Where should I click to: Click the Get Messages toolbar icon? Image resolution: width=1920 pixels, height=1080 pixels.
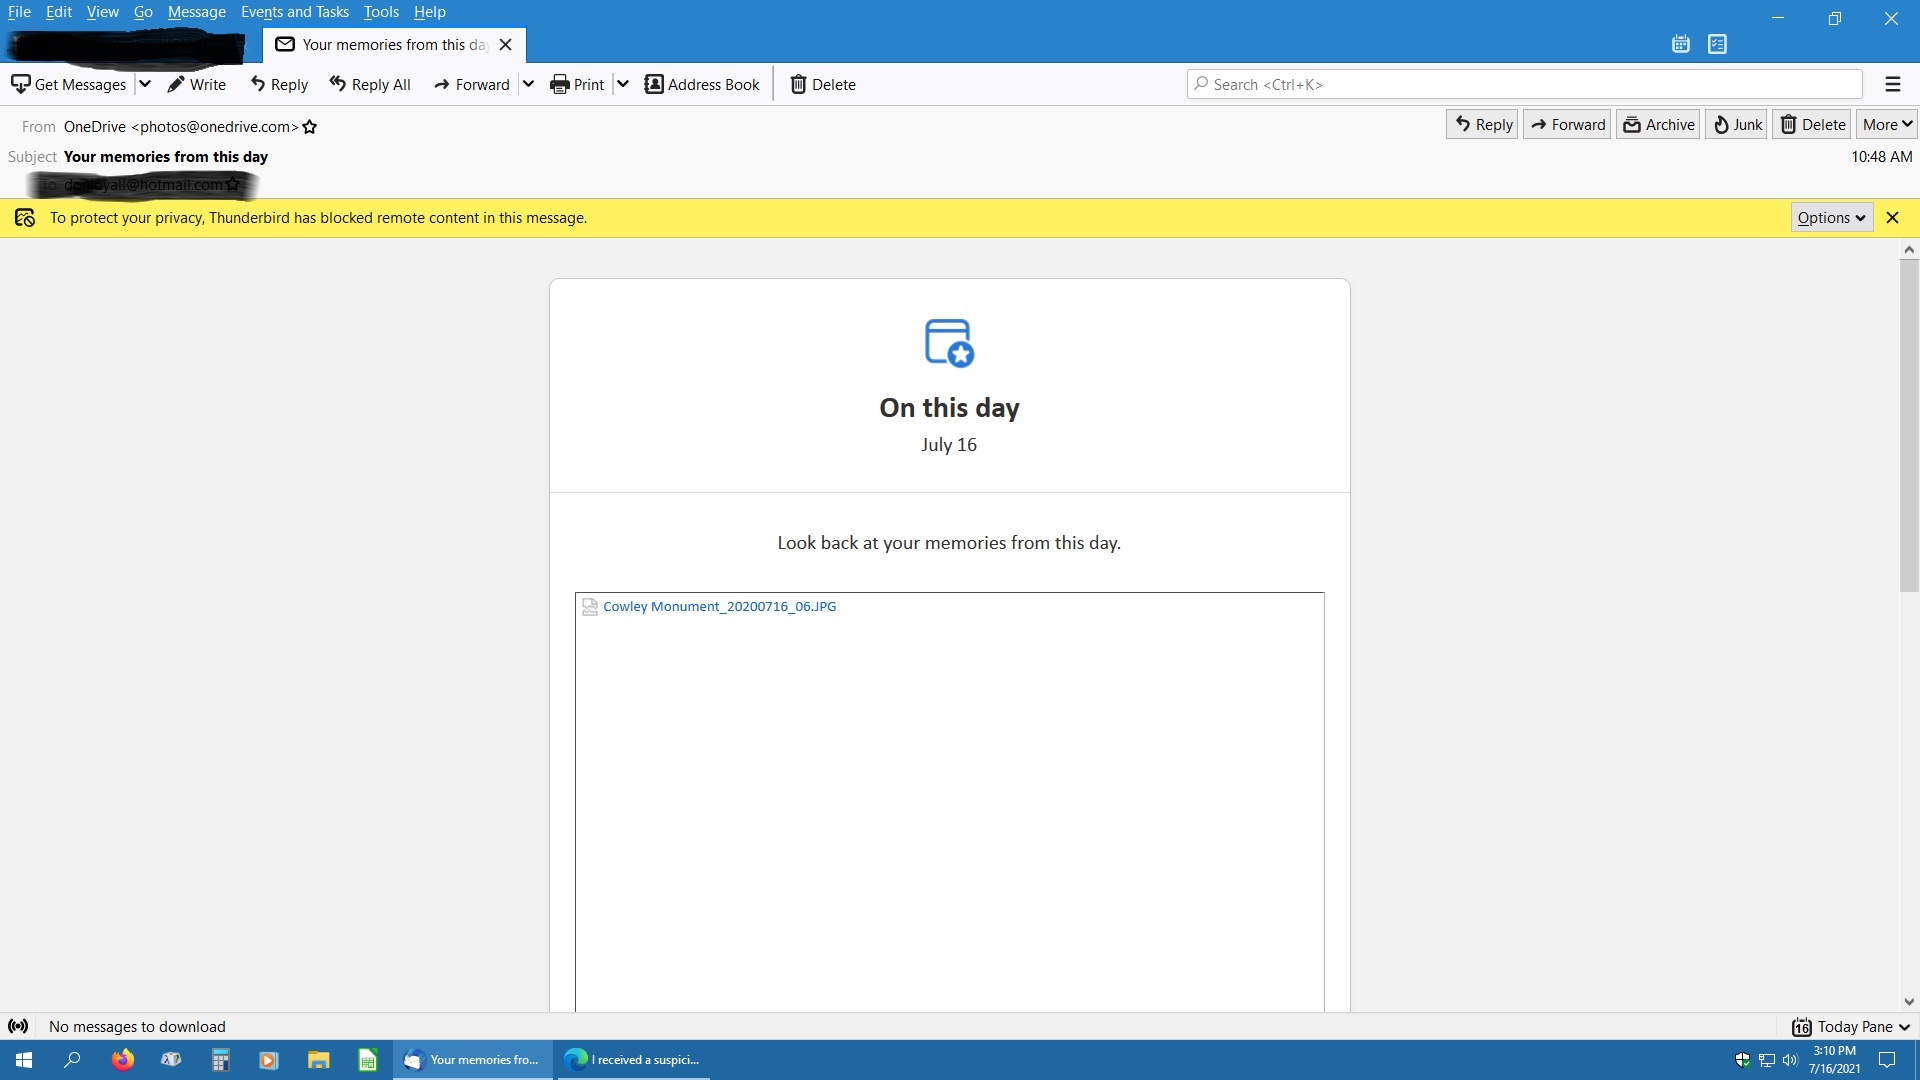coord(20,84)
